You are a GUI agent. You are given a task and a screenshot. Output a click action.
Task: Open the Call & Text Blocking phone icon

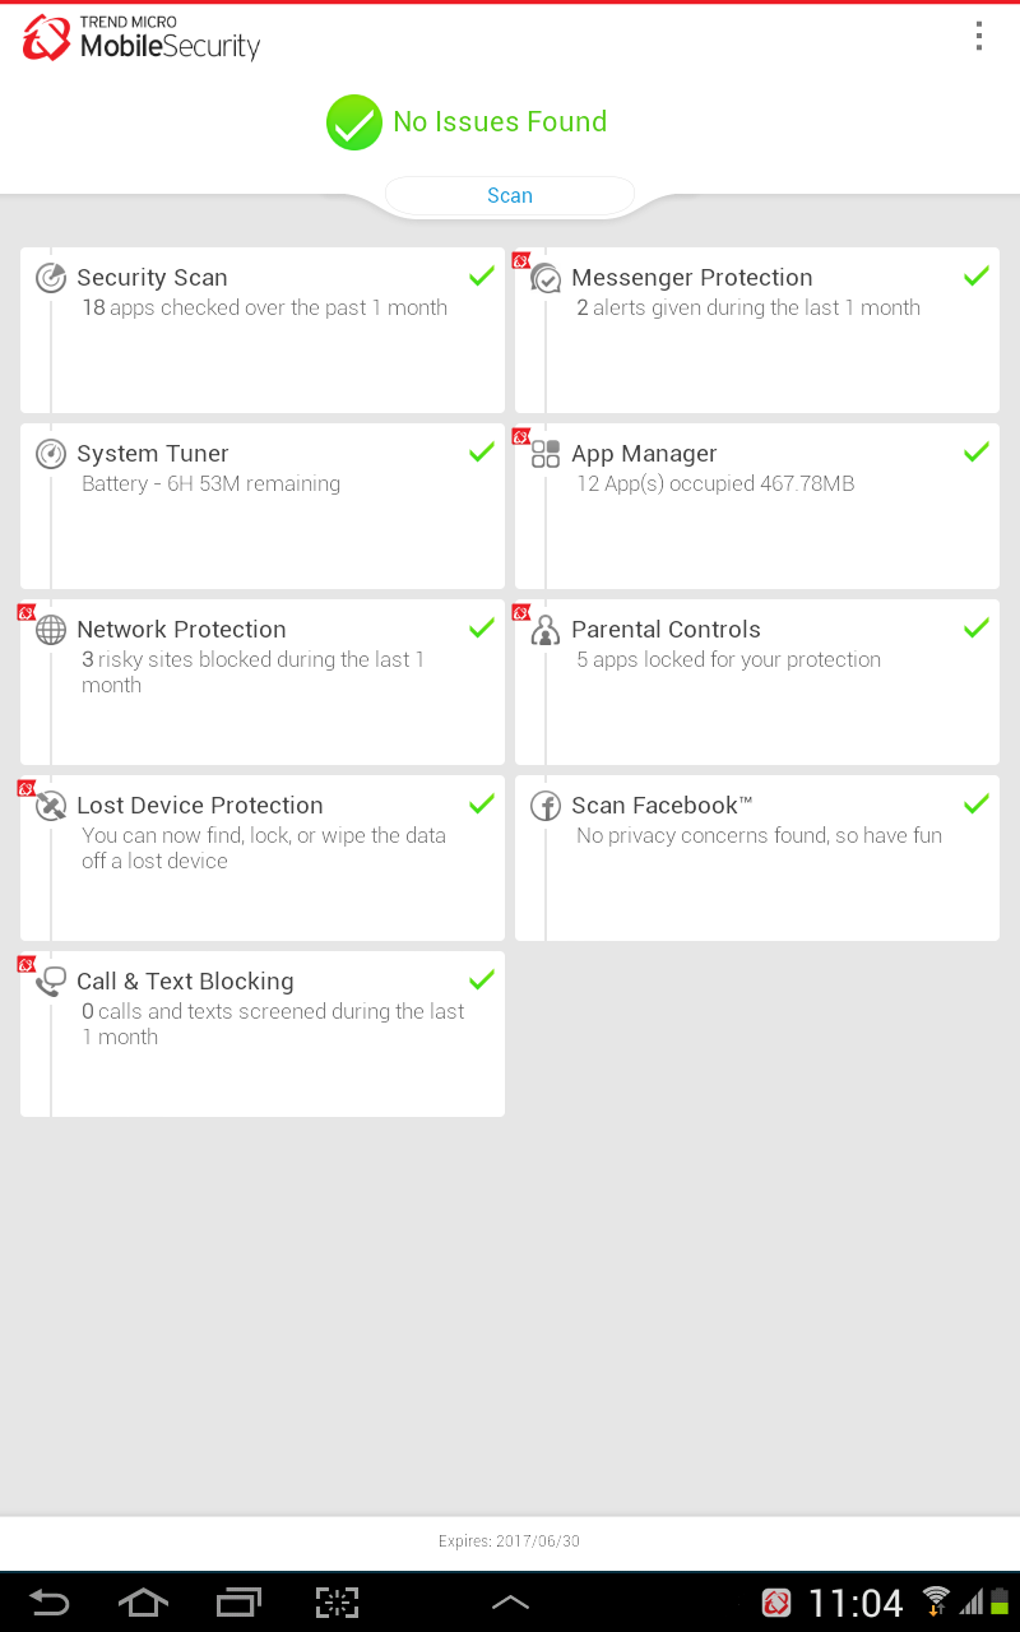[x=51, y=981]
